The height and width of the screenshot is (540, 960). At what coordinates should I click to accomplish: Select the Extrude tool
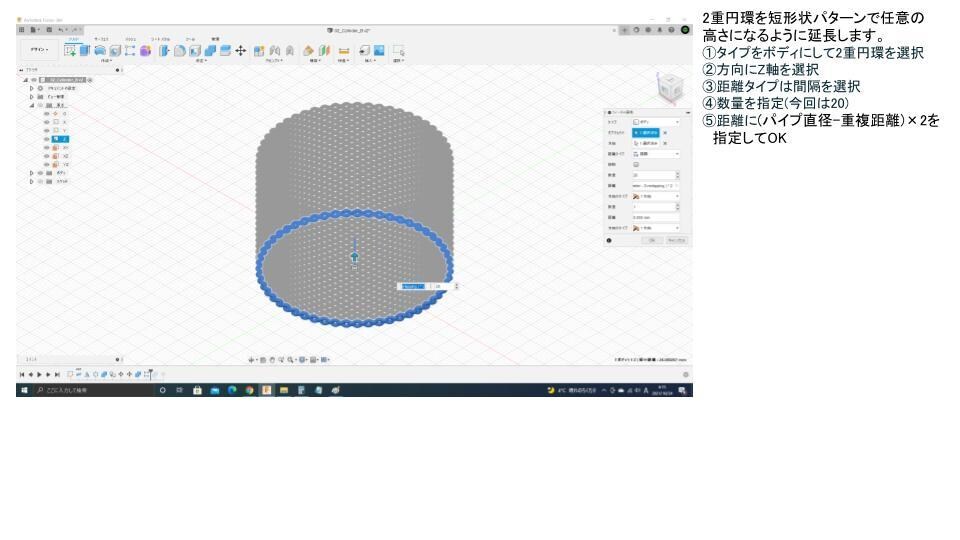85,51
